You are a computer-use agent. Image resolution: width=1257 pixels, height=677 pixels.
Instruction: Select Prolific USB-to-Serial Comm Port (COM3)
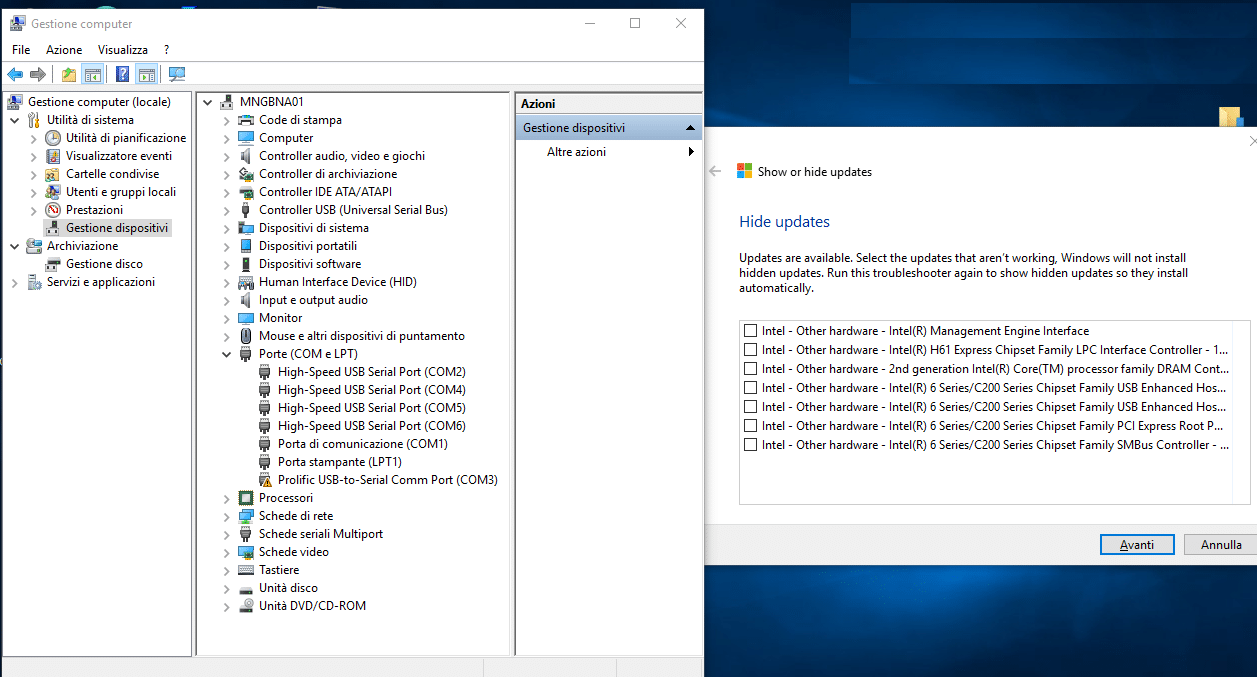click(388, 480)
